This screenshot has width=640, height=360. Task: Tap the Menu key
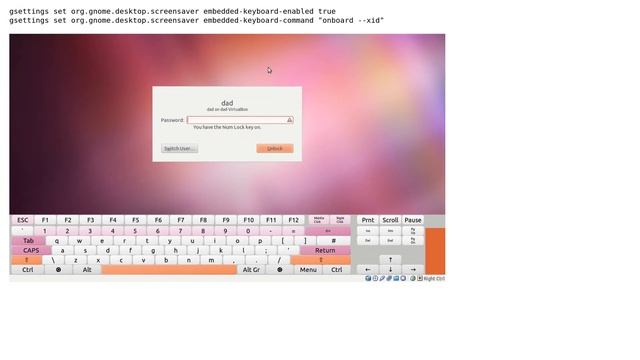pyautogui.click(x=308, y=270)
